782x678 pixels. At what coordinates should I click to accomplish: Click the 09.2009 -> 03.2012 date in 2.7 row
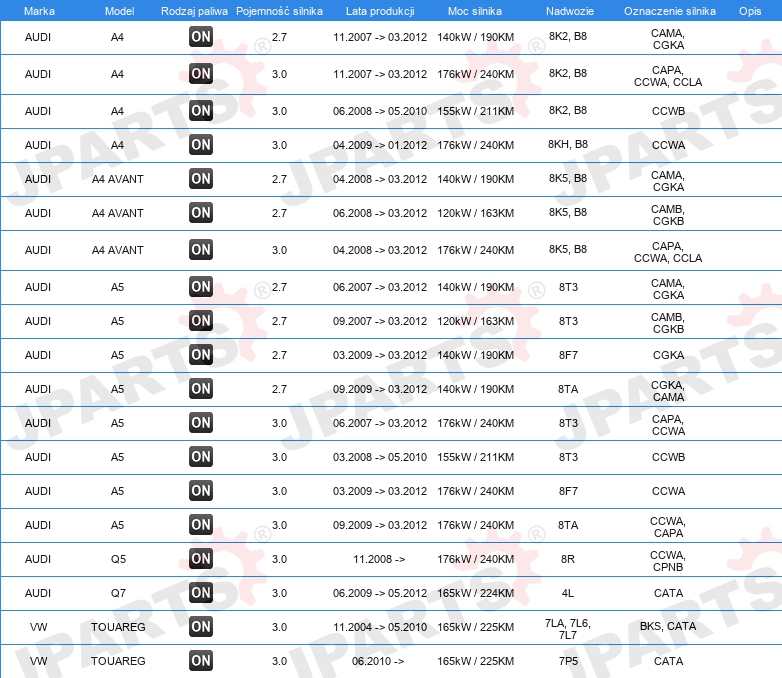(380, 389)
